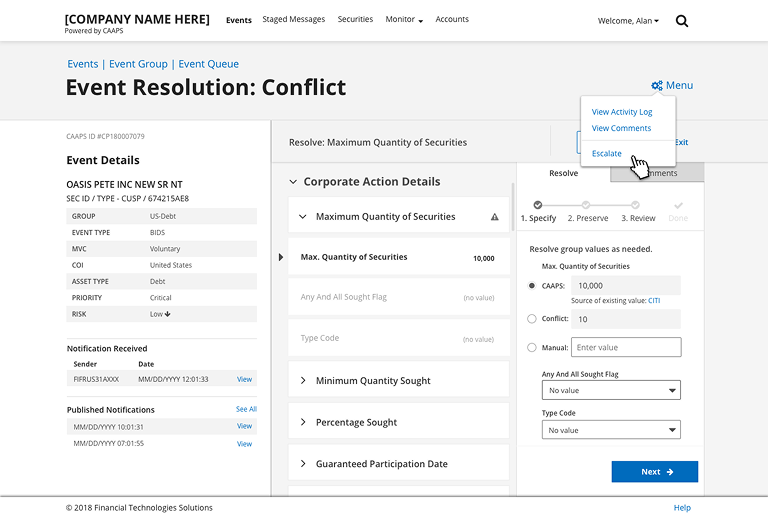Click the CITI source link

[x=654, y=301]
